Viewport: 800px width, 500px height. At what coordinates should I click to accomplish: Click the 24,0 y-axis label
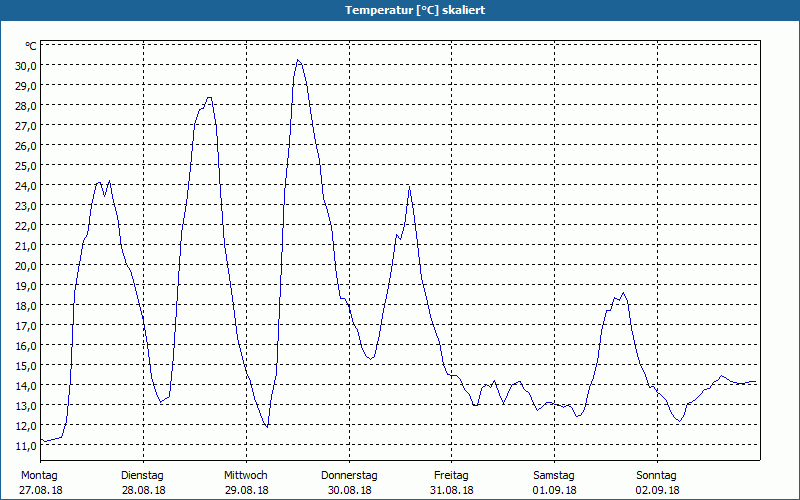26,185
